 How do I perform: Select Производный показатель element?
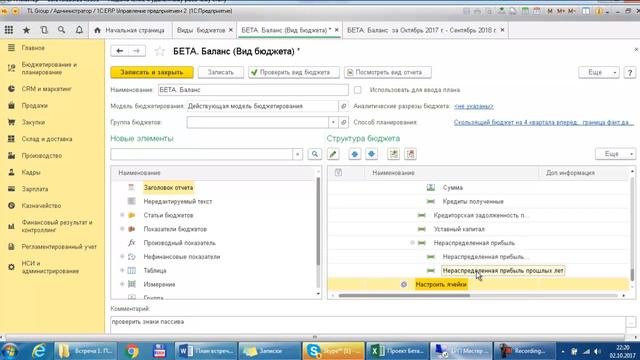pyautogui.click(x=180, y=243)
